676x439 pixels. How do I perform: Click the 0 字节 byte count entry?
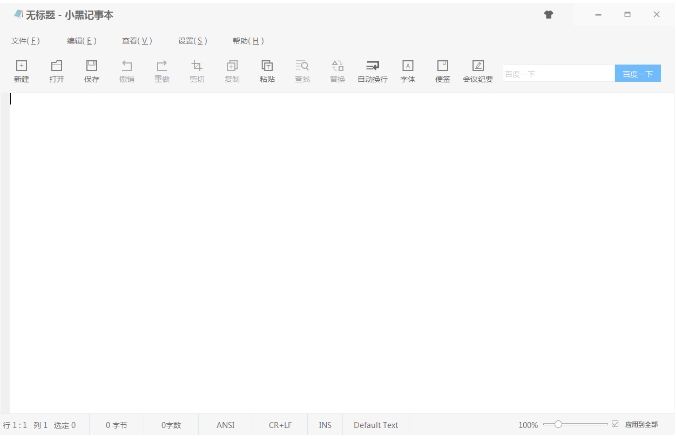click(x=116, y=425)
